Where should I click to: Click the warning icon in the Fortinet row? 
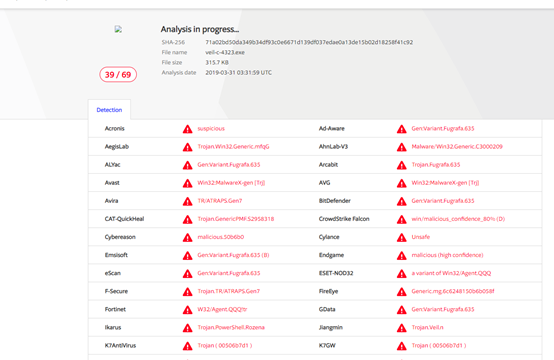(x=188, y=310)
